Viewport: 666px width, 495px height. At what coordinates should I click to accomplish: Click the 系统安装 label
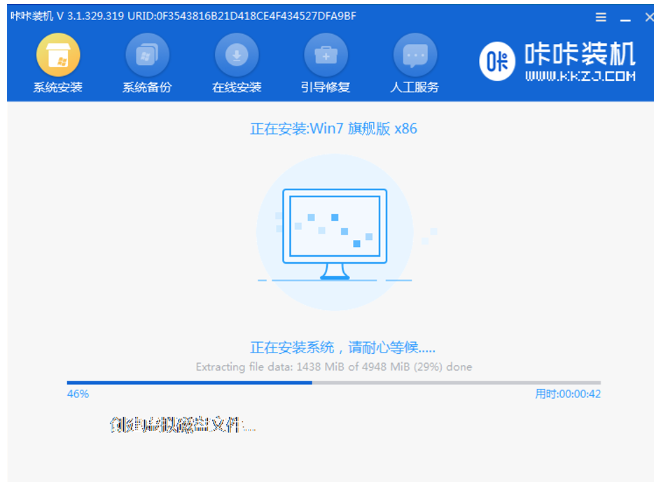coord(58,87)
